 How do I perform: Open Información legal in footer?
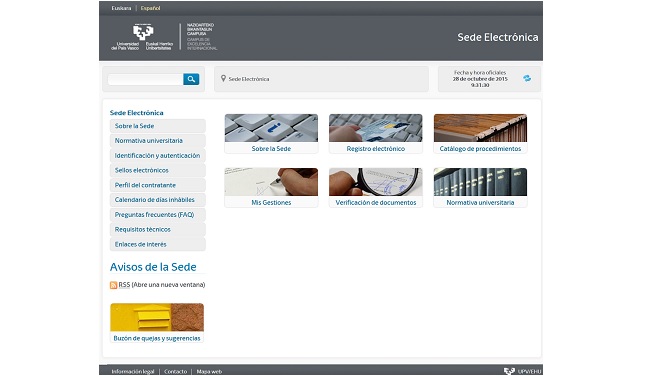(133, 372)
